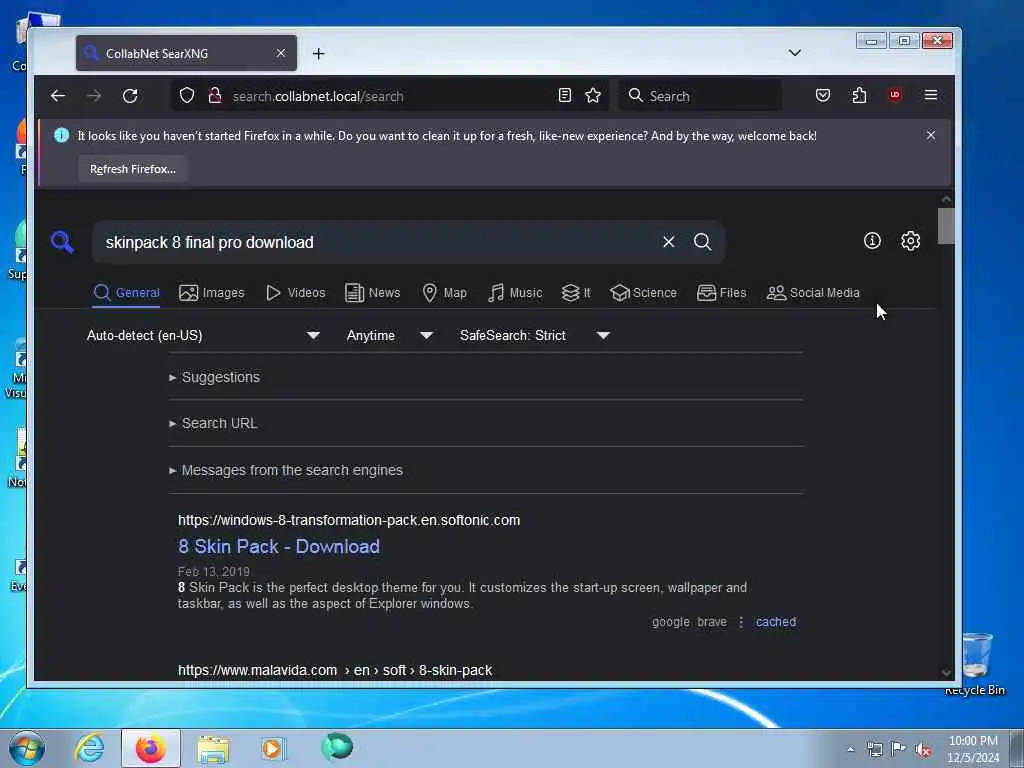Click the muted volume tray icon
Image resolution: width=1024 pixels, height=768 pixels.
pos(923,750)
